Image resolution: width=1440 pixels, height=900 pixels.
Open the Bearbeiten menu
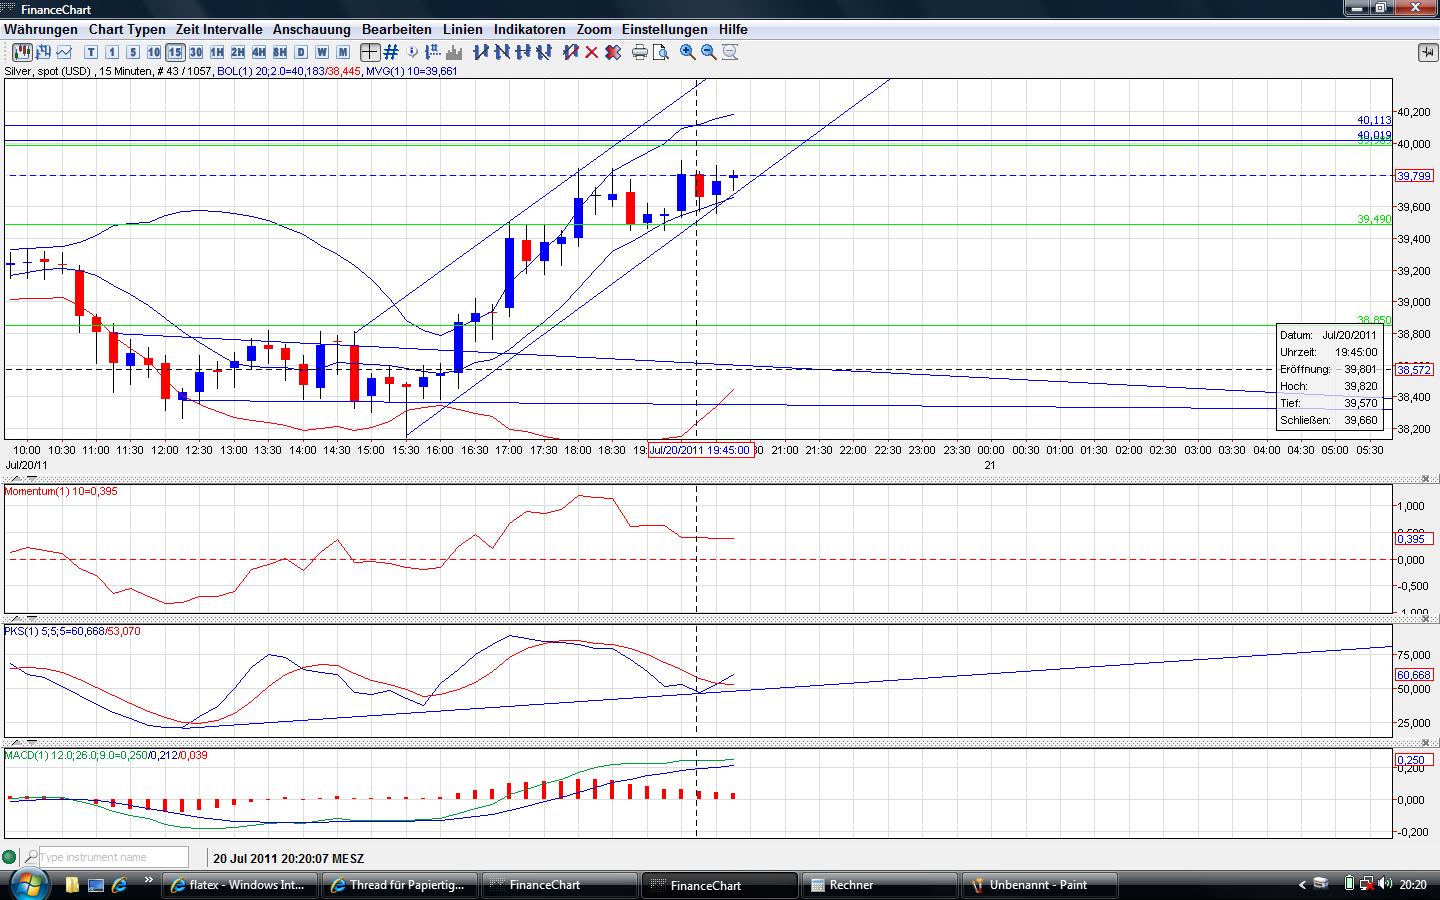click(x=397, y=29)
